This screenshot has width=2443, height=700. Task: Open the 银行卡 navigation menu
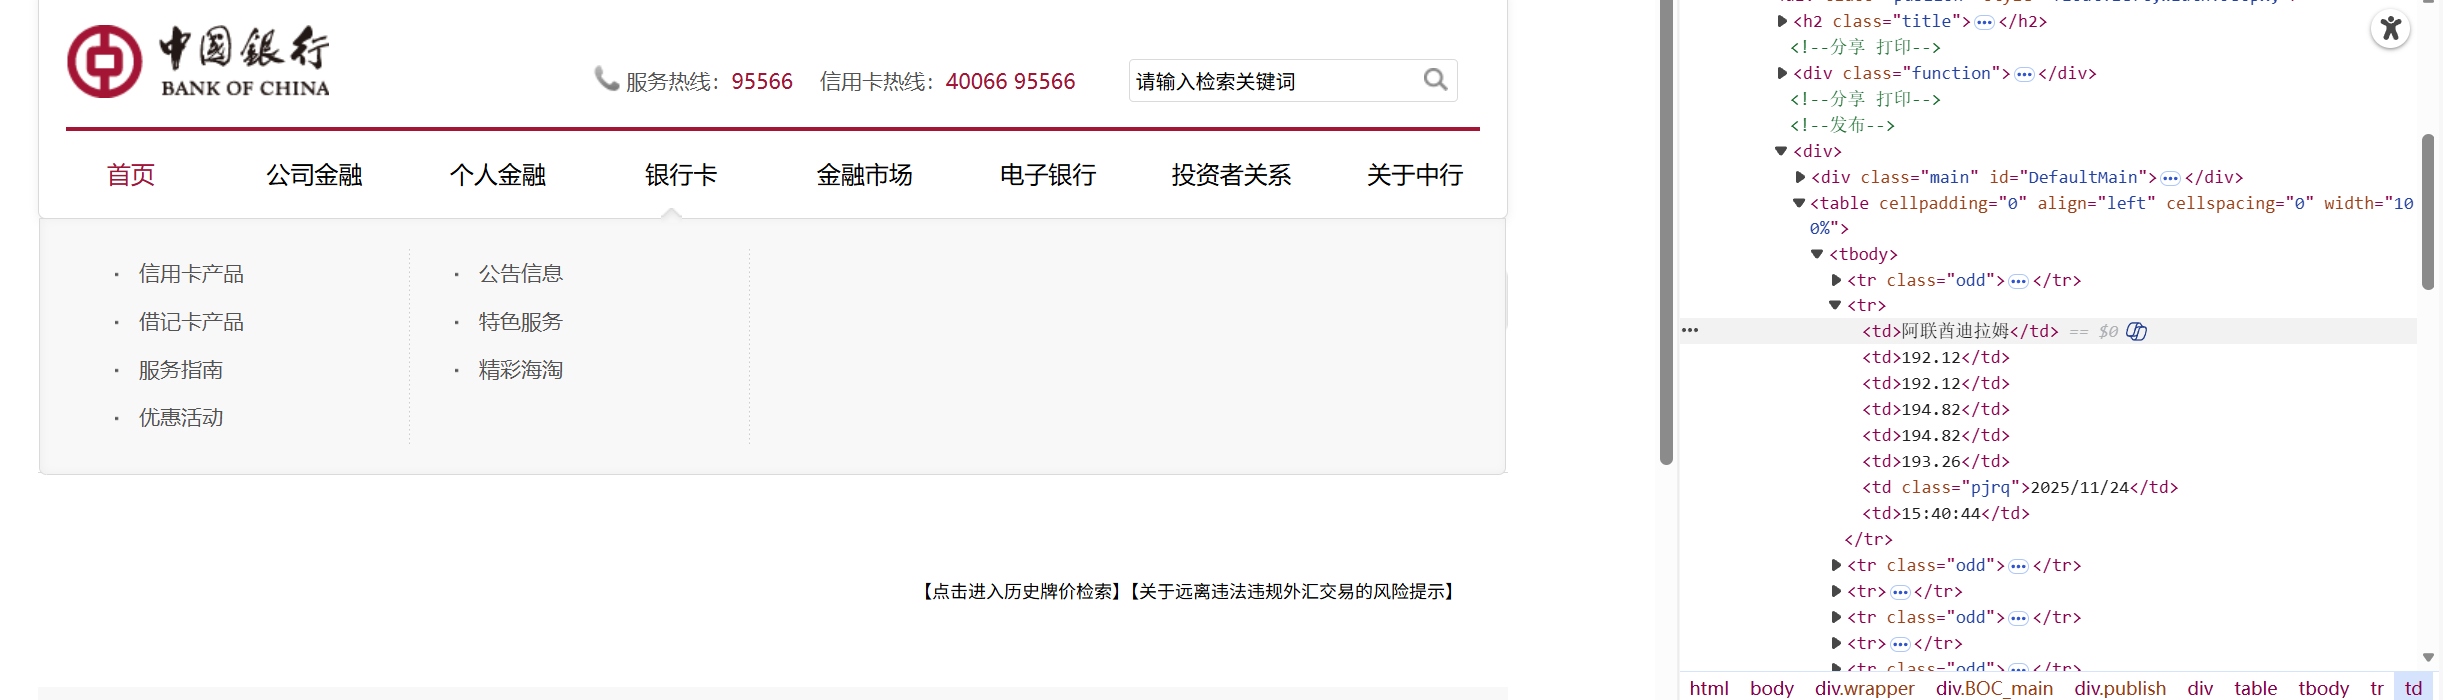[x=681, y=175]
